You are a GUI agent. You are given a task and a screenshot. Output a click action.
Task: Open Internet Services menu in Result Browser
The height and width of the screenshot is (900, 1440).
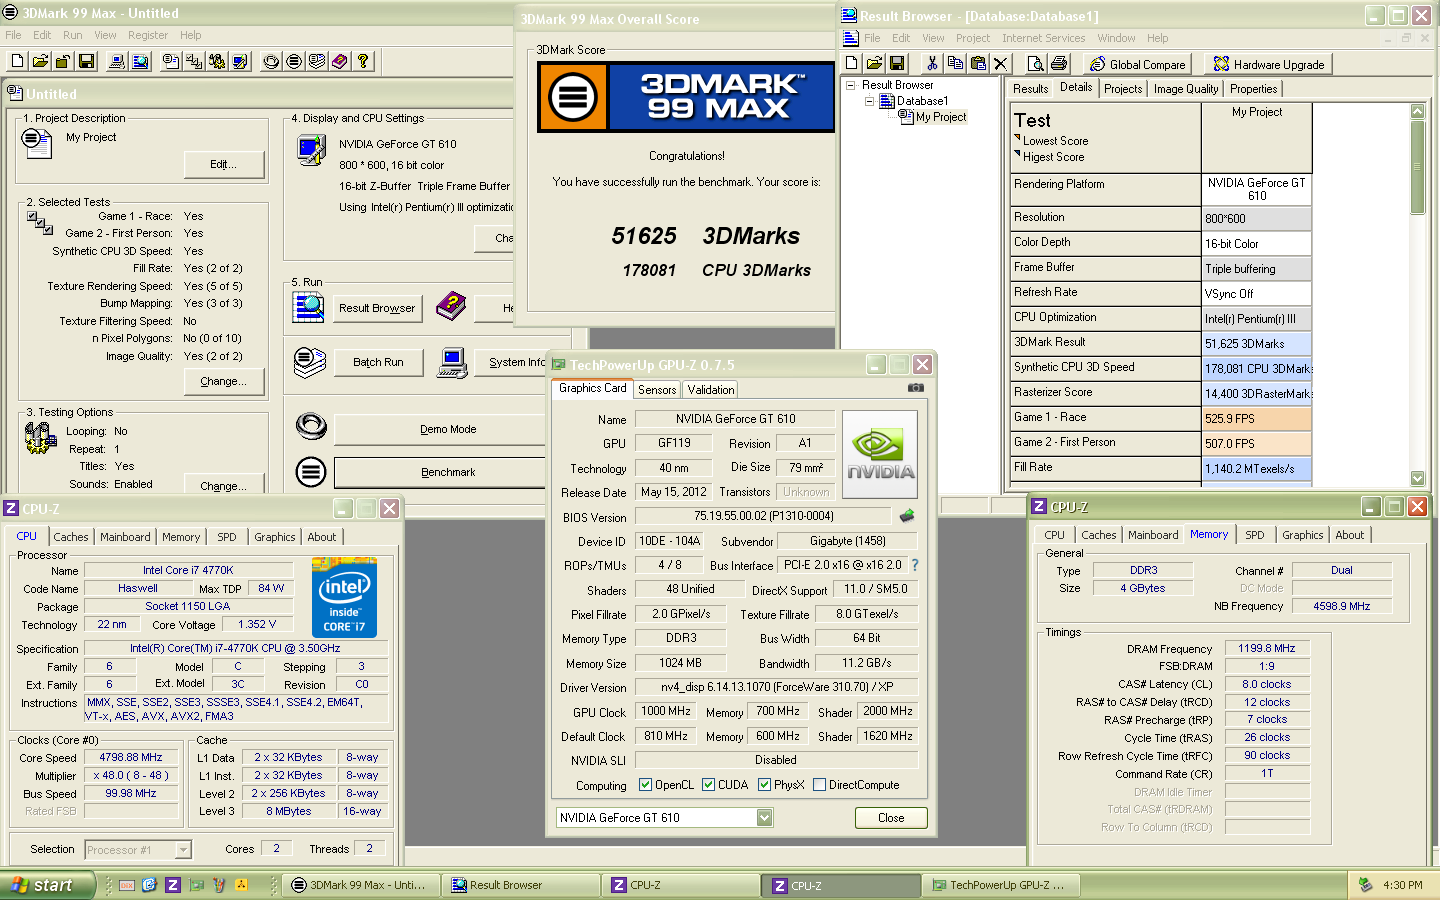point(1043,38)
